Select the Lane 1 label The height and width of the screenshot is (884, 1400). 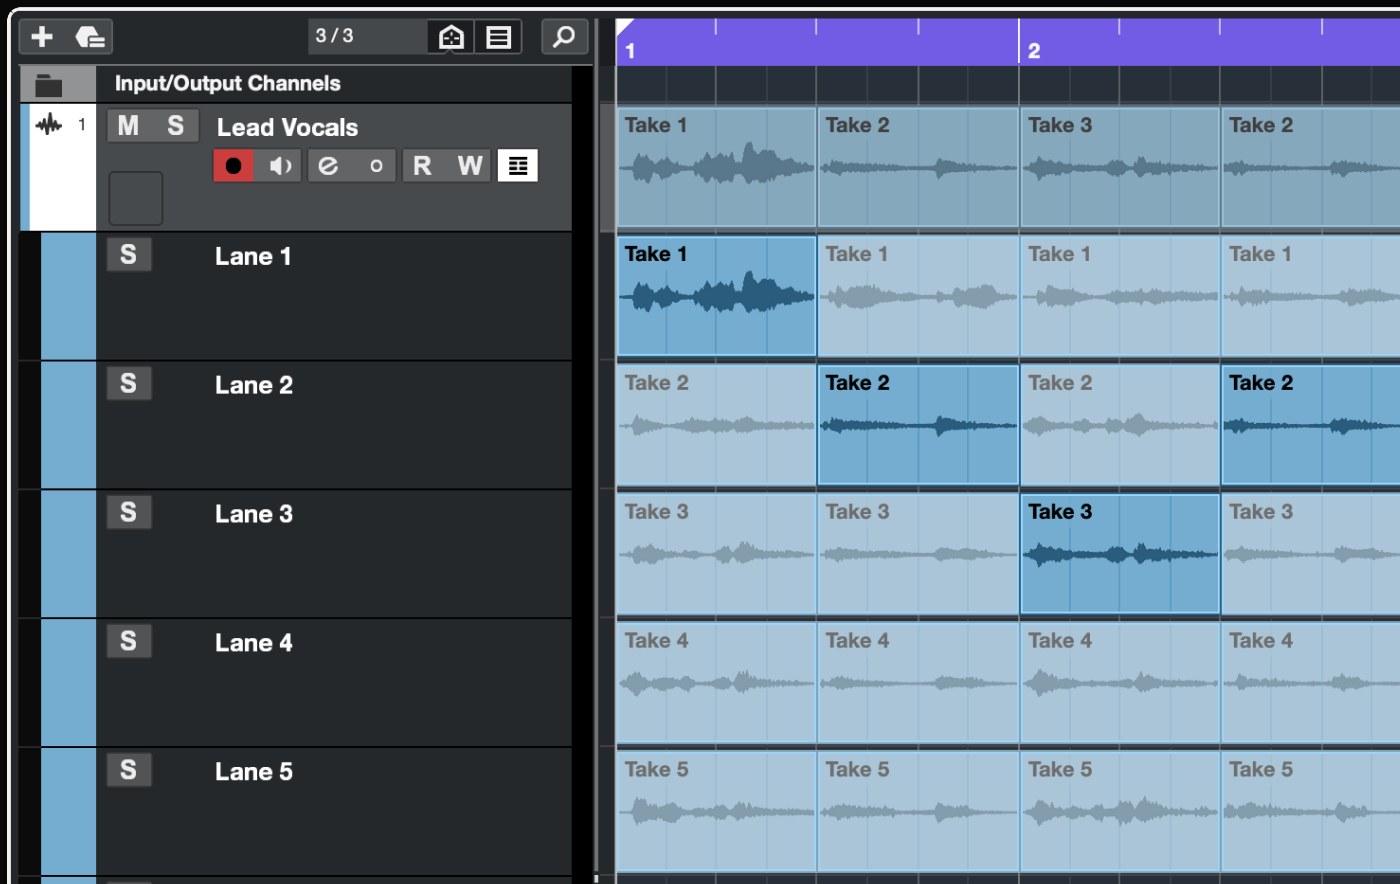[253, 257]
